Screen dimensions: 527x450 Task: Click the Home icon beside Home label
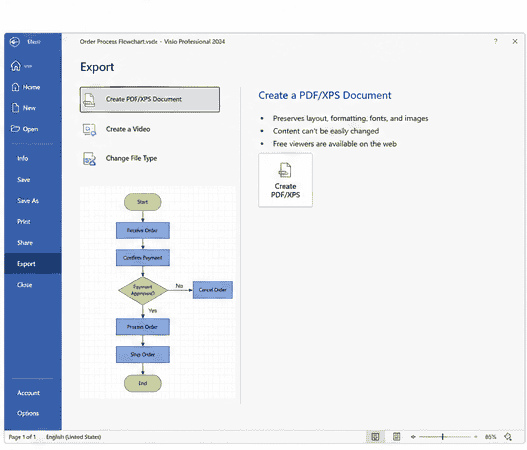pyautogui.click(x=15, y=87)
